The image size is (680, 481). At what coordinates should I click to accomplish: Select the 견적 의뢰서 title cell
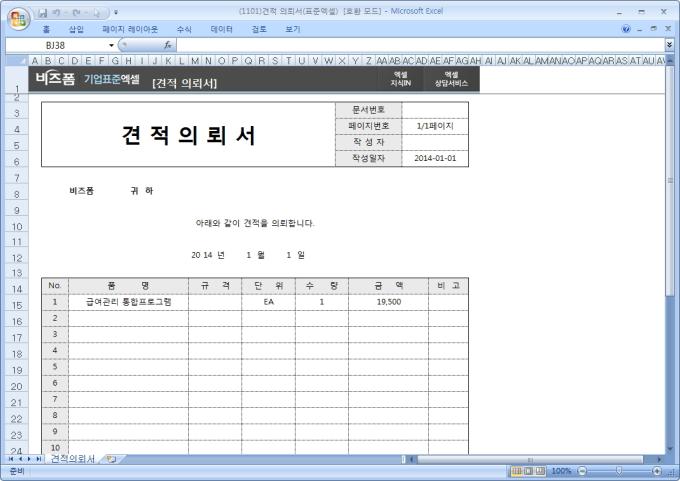click(x=188, y=134)
